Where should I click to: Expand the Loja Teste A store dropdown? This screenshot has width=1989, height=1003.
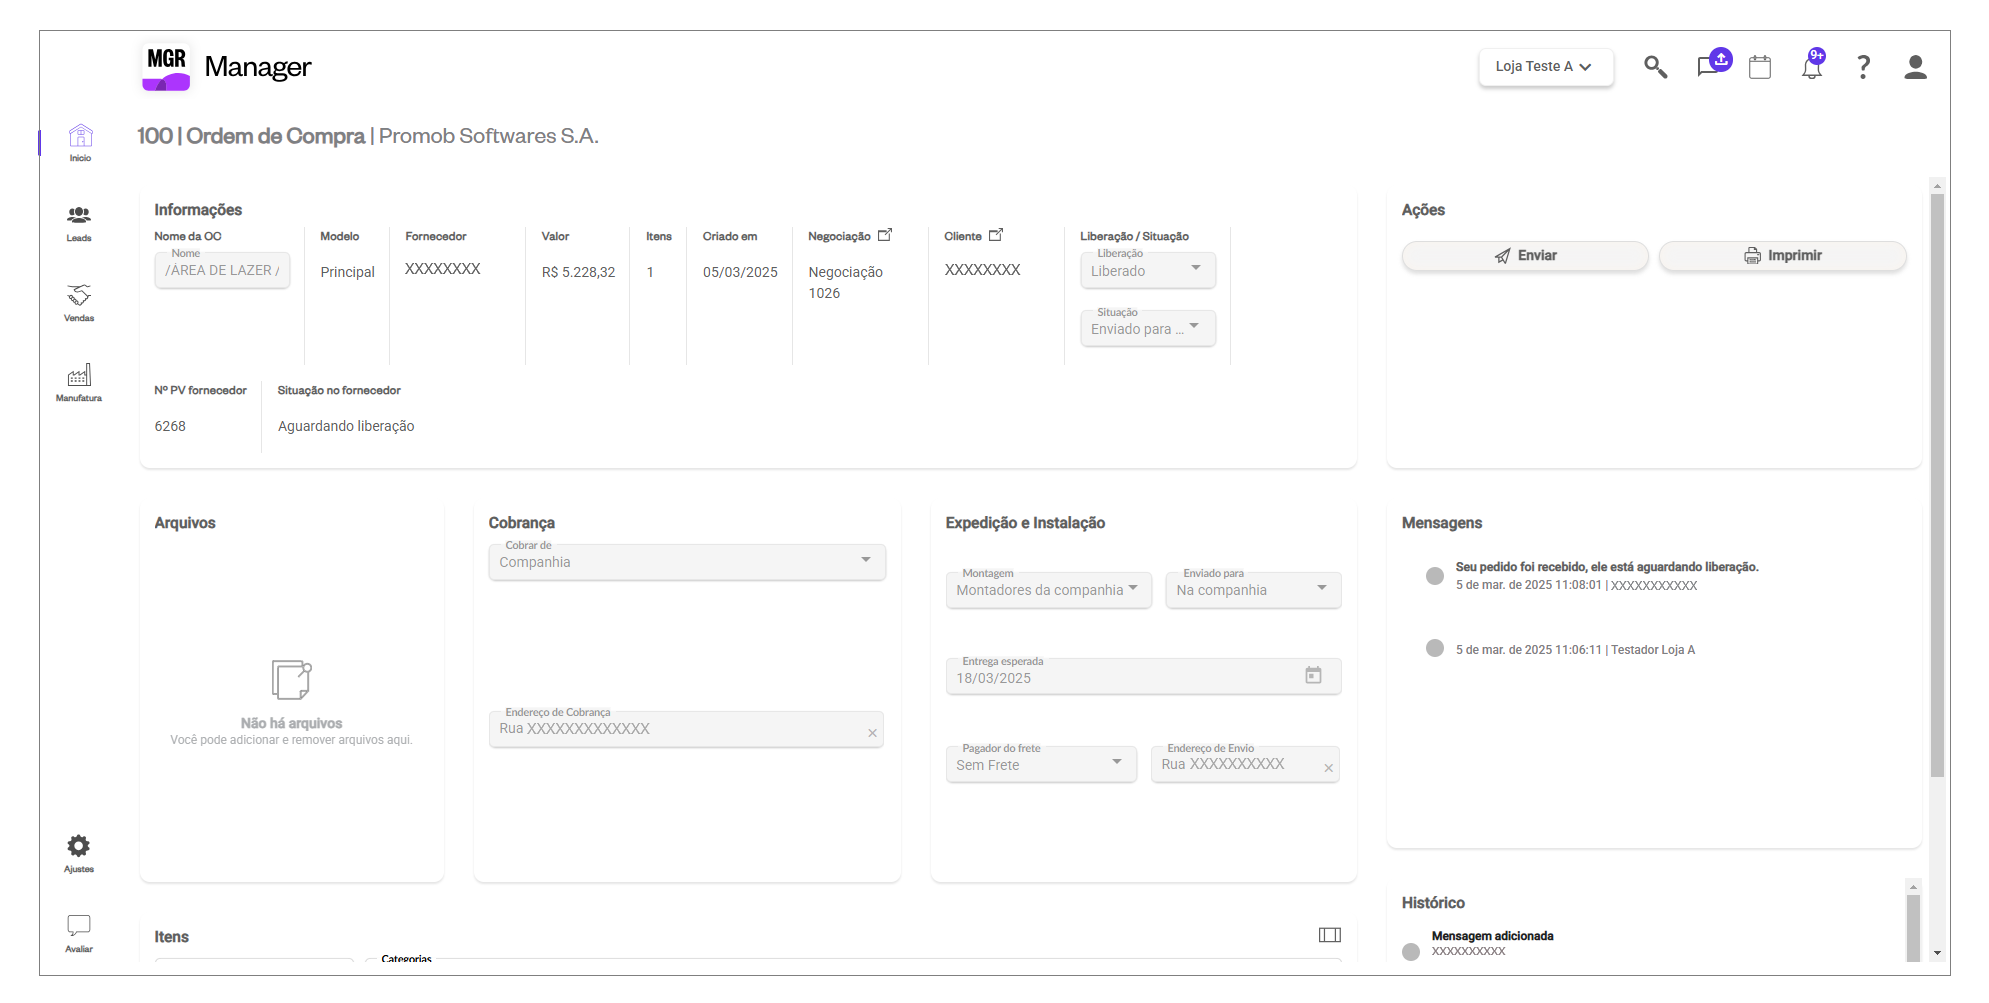(1545, 67)
